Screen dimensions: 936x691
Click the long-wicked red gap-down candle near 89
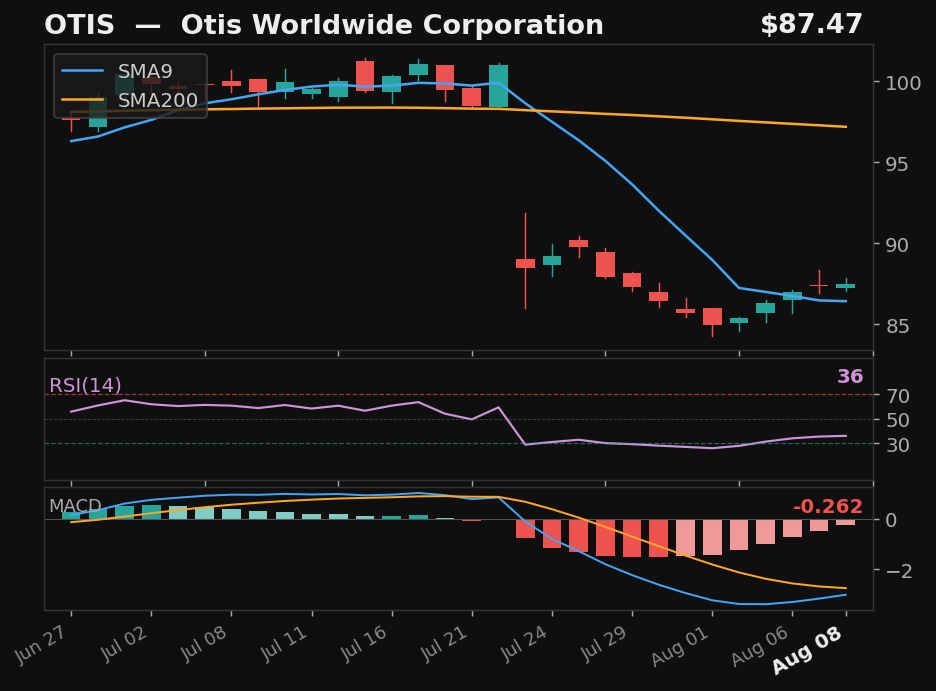525,261
